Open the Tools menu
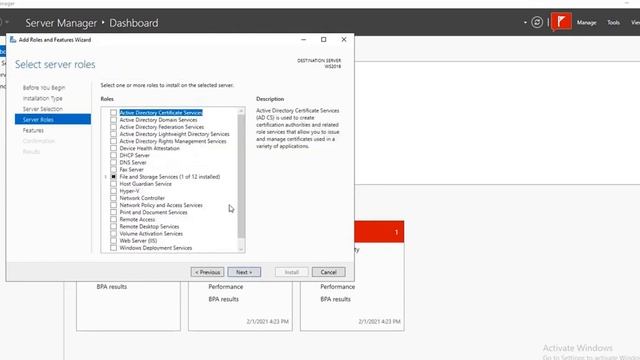Viewport: 640px width, 360px height. (x=613, y=22)
